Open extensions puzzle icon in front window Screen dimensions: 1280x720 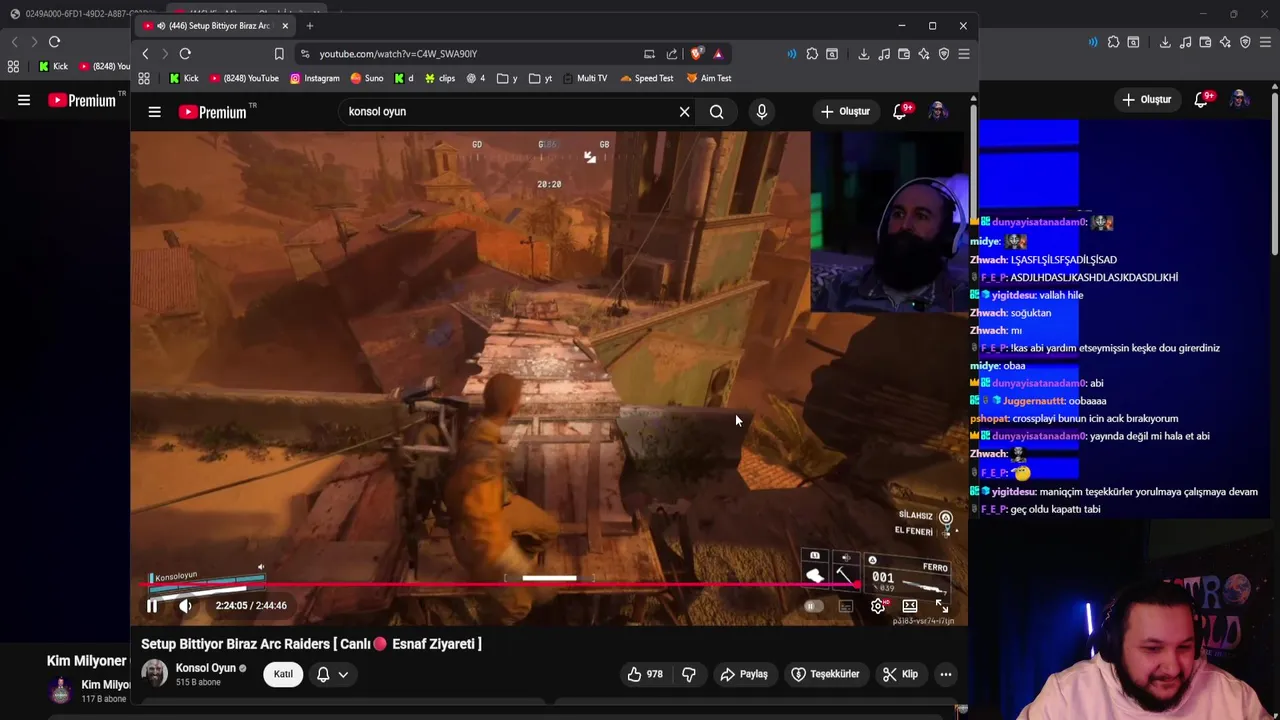coord(812,54)
